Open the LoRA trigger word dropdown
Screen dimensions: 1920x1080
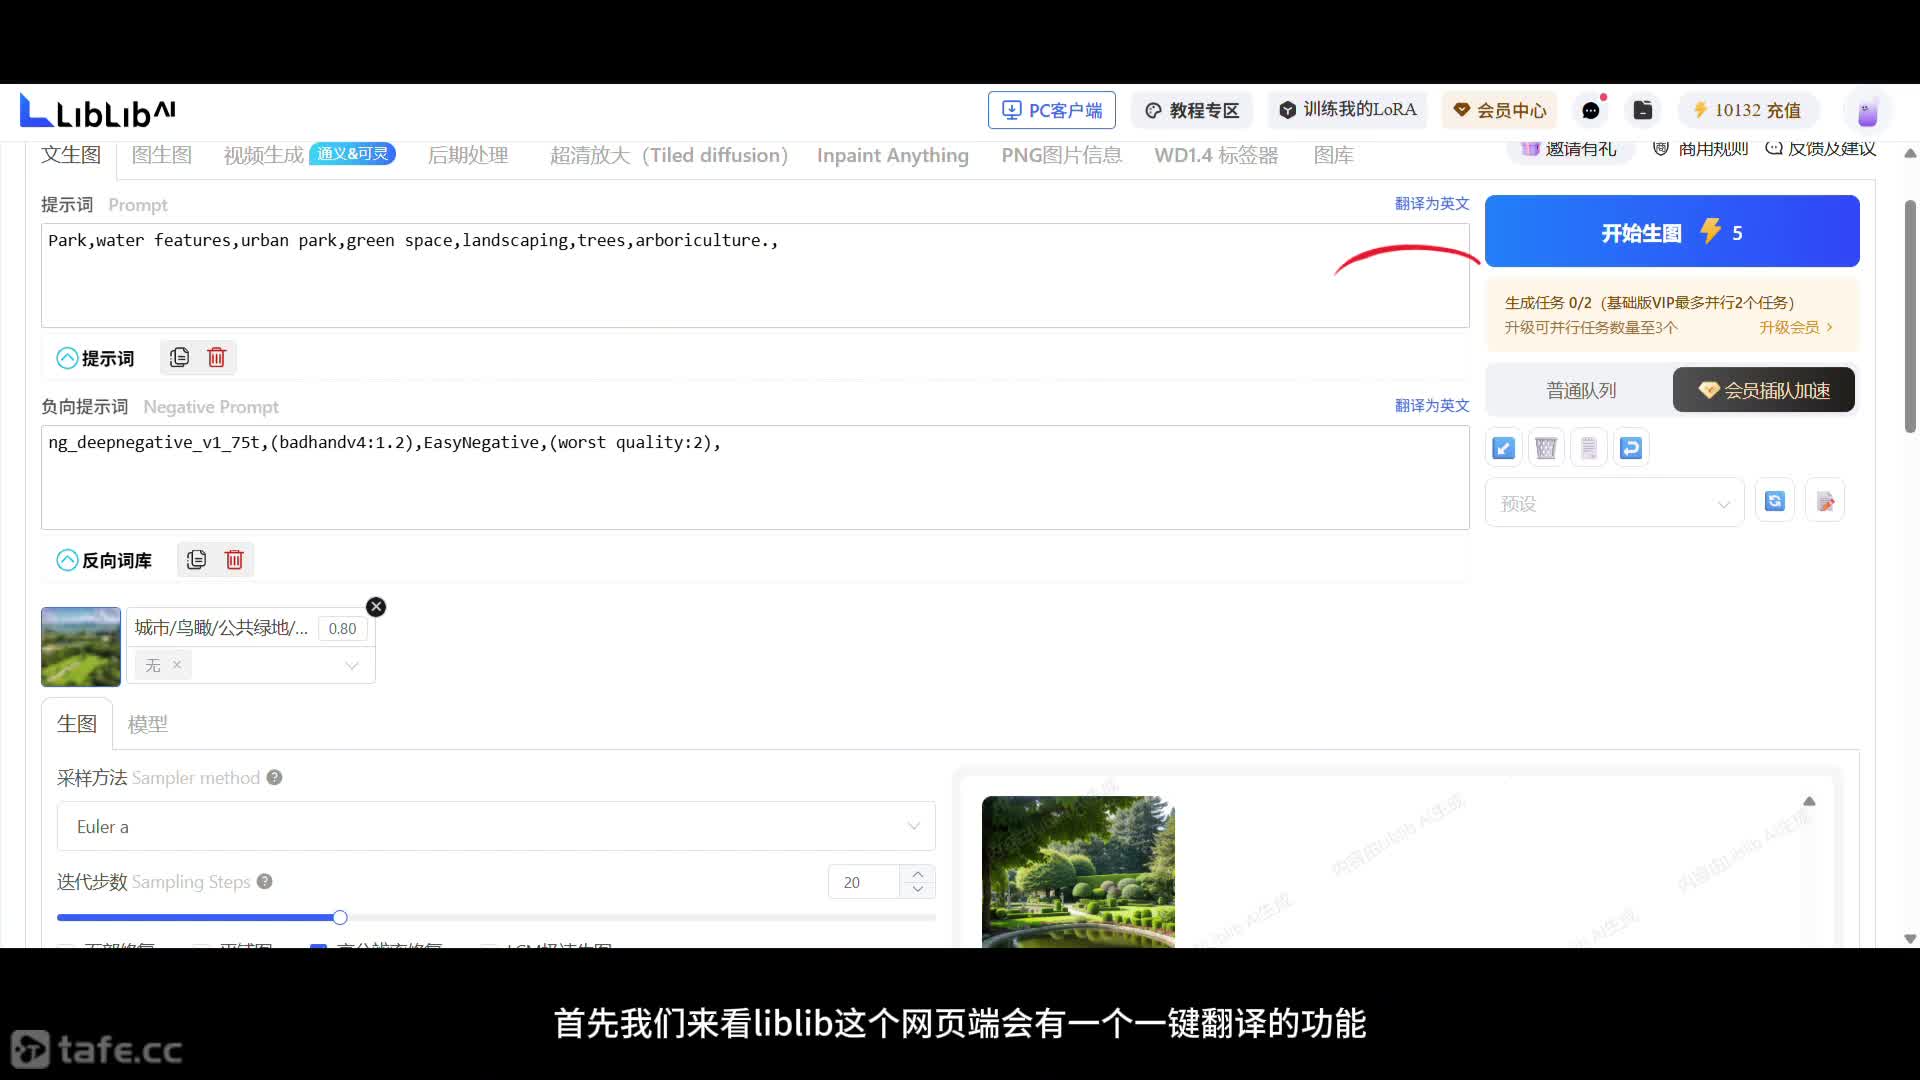pos(351,666)
